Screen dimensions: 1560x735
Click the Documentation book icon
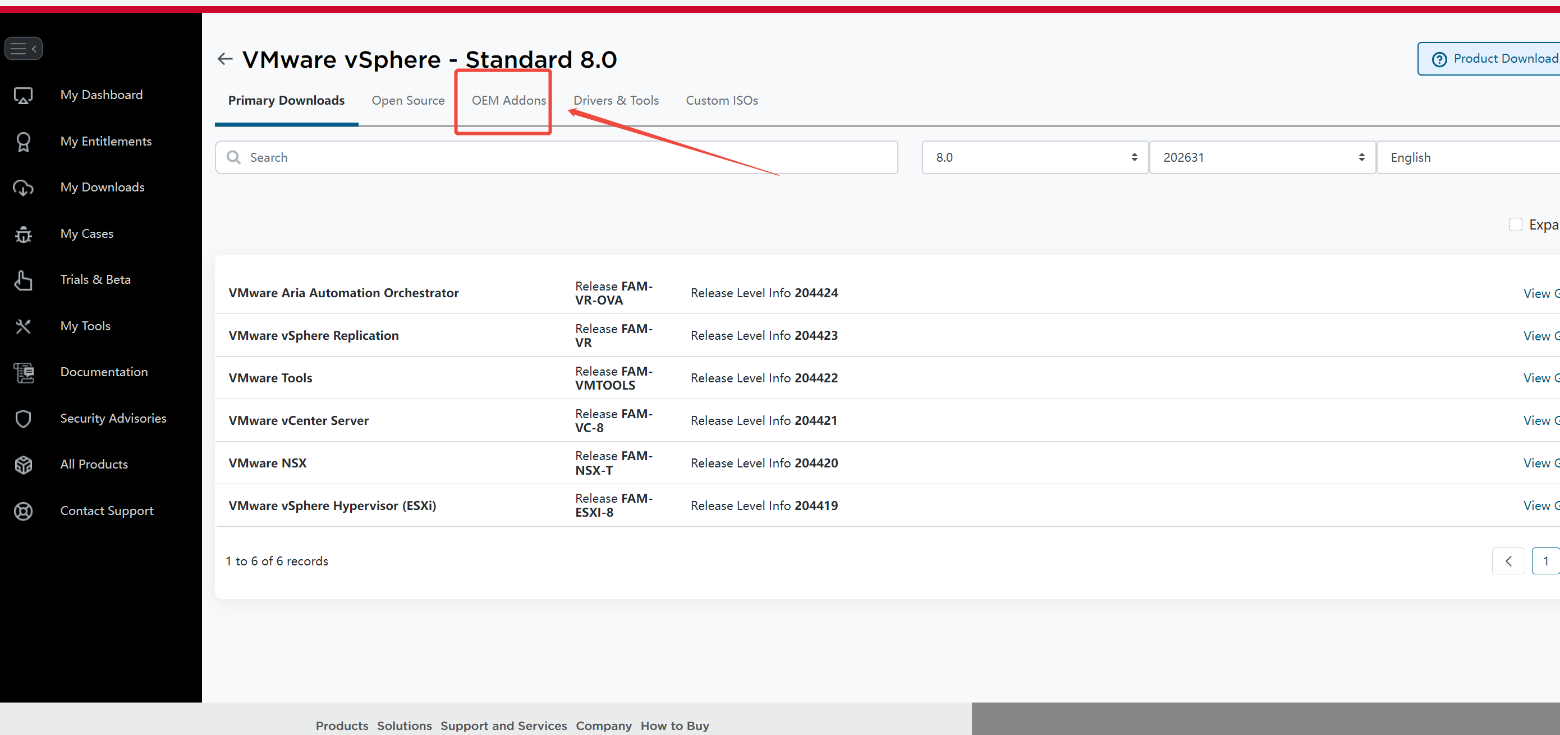click(23, 372)
